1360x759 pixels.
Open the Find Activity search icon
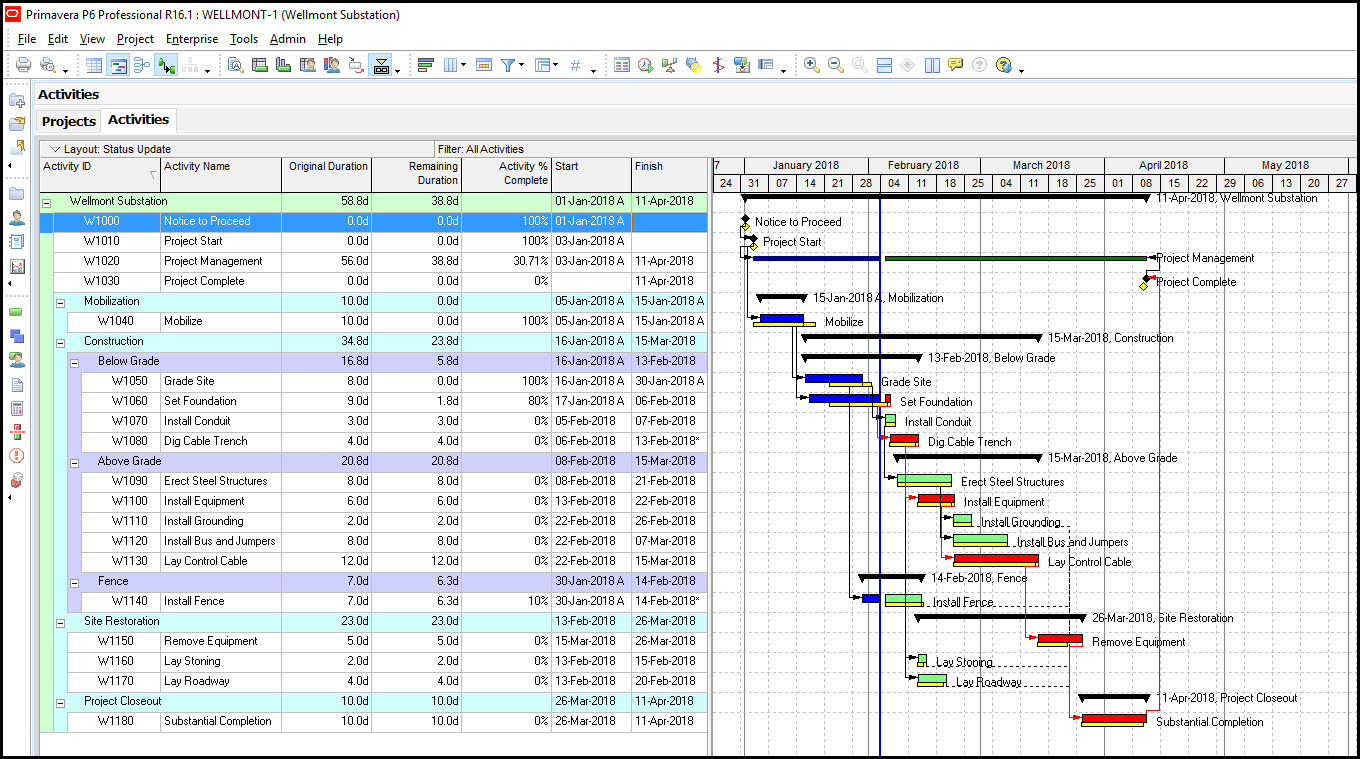(x=236, y=65)
